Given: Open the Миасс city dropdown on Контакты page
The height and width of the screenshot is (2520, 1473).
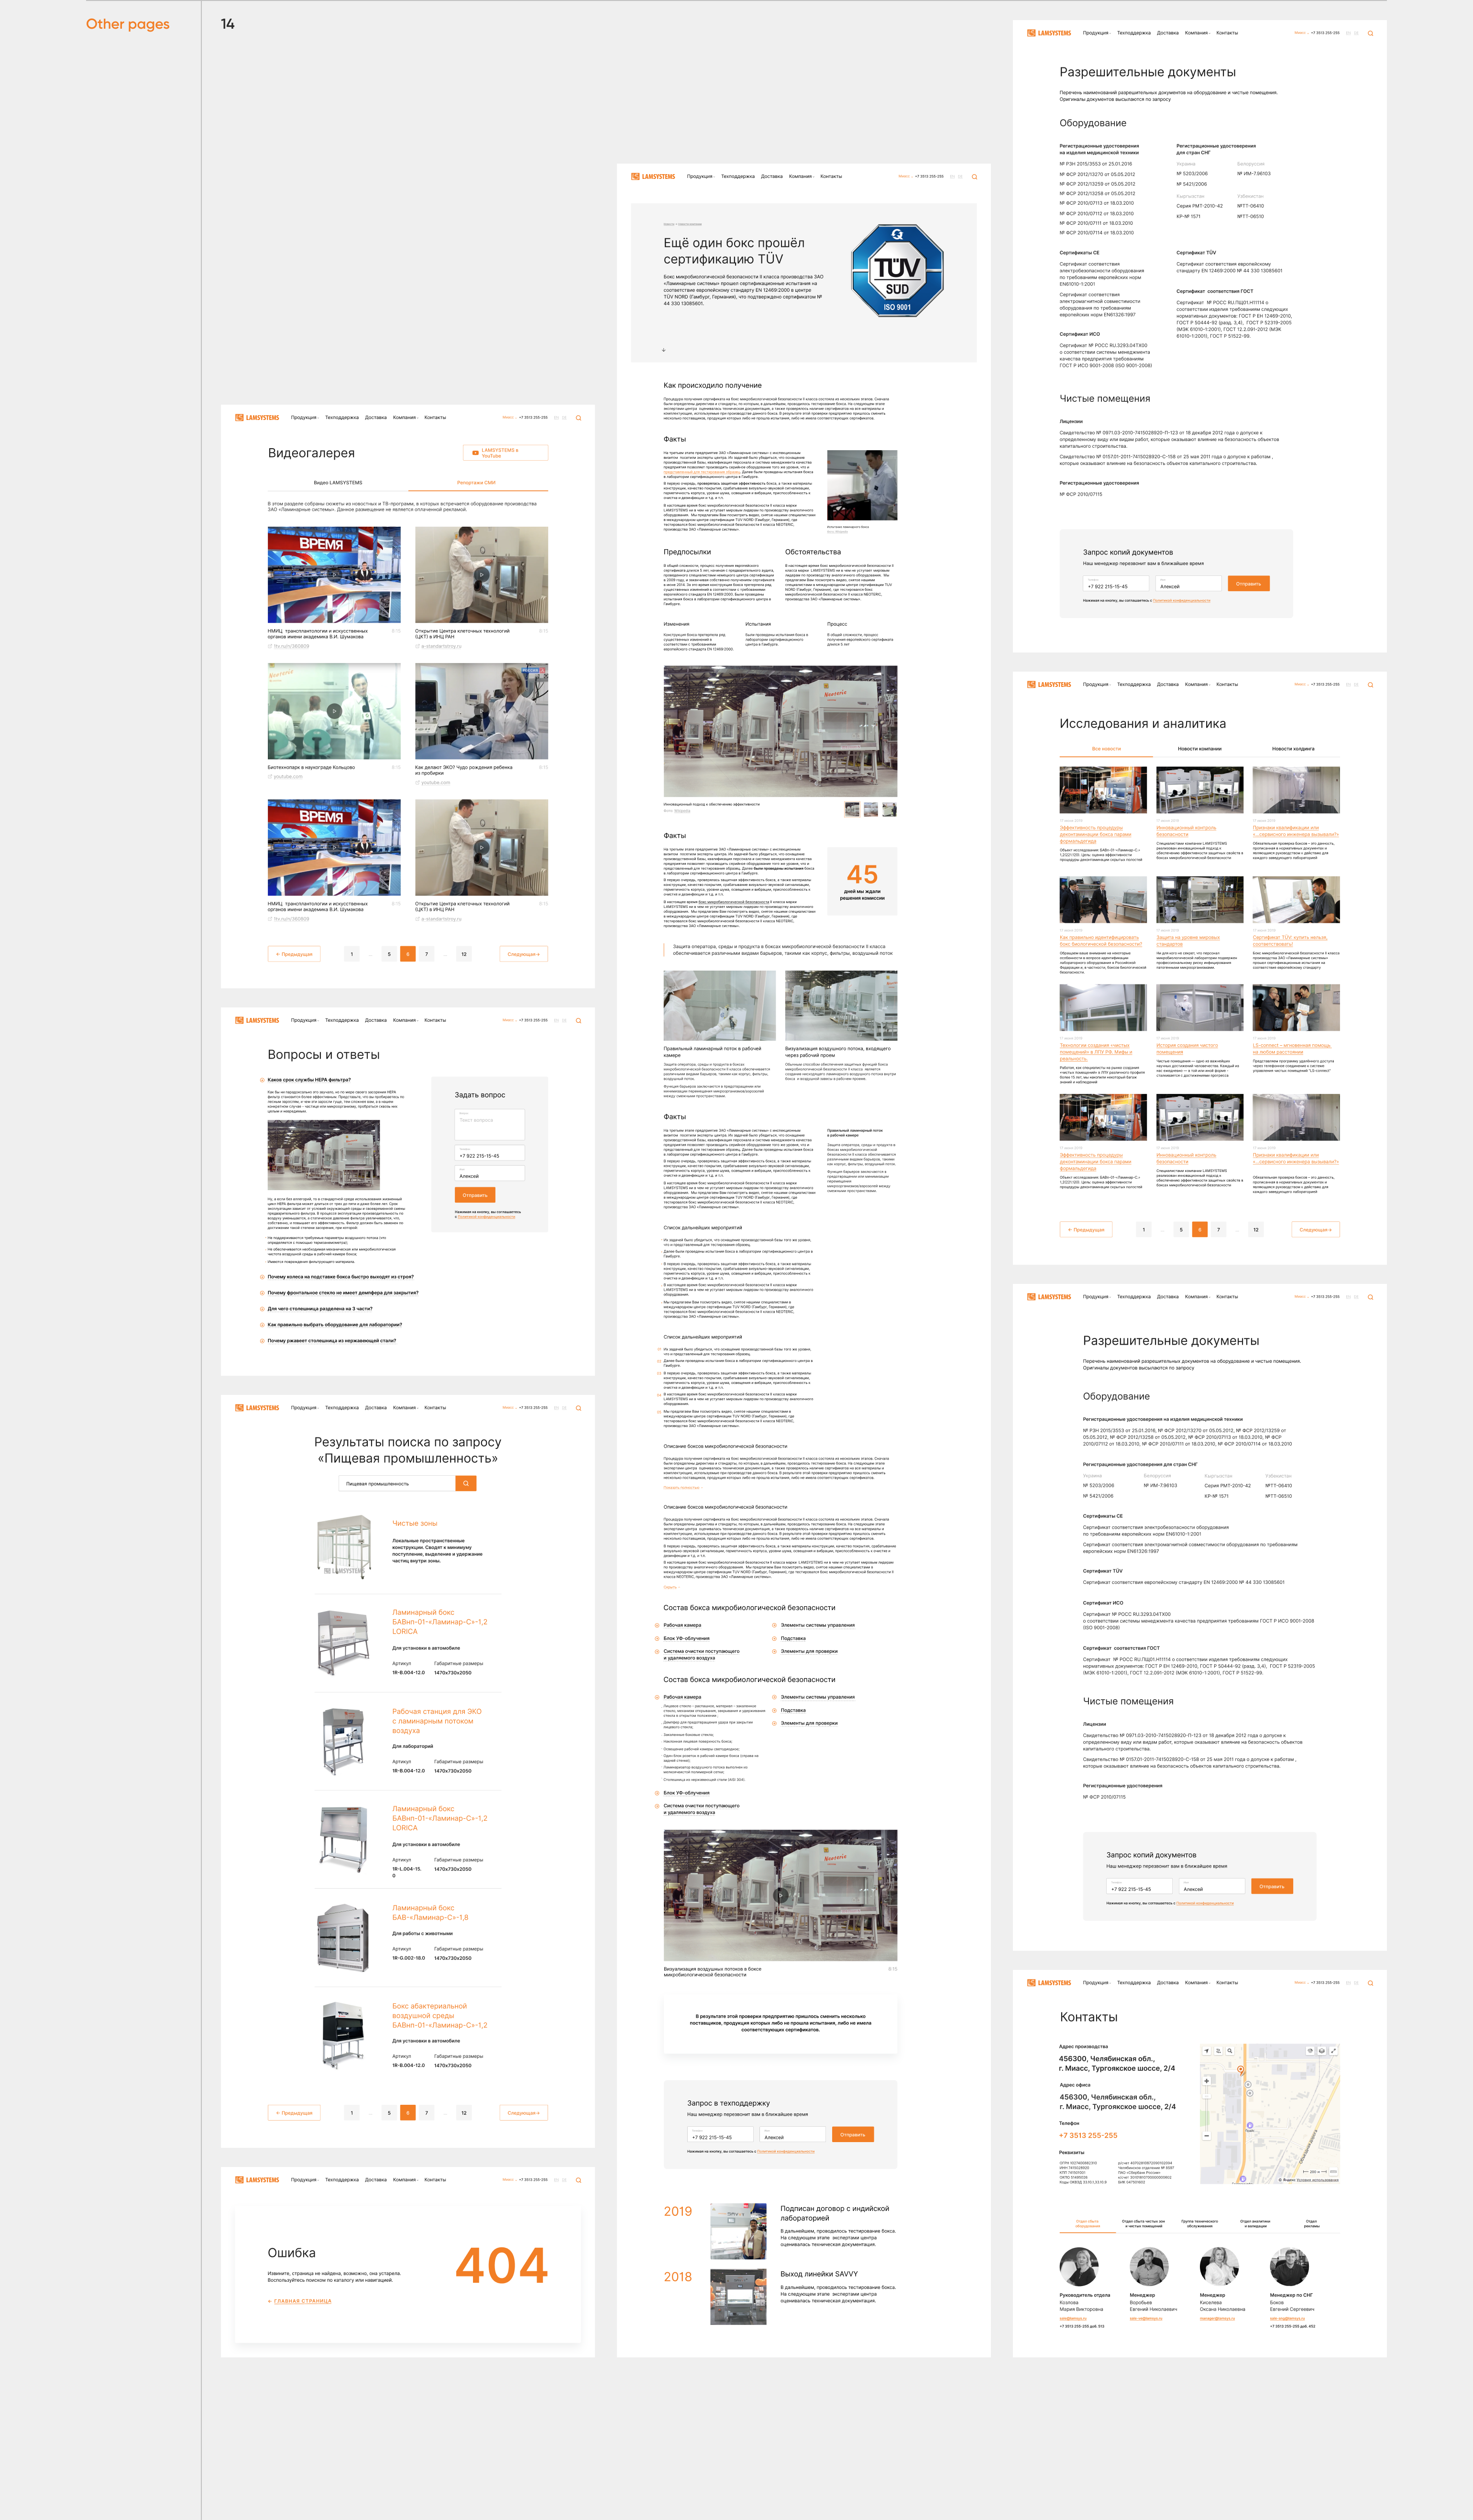Looking at the screenshot, I should coord(1300,1982).
